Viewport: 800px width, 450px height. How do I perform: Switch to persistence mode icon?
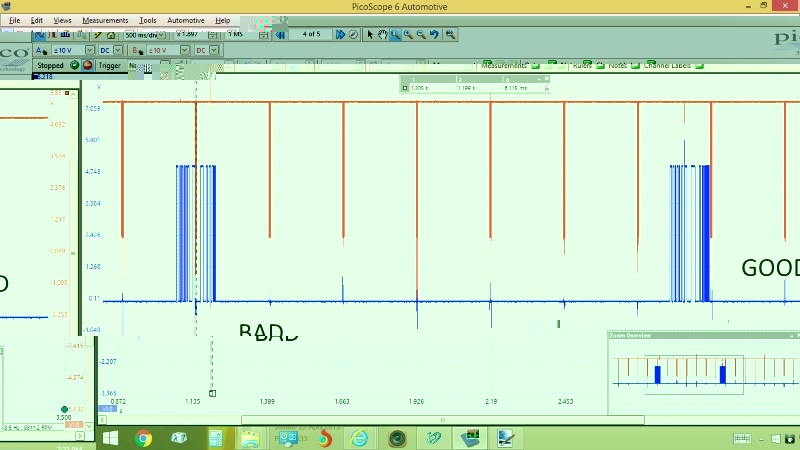pos(53,35)
